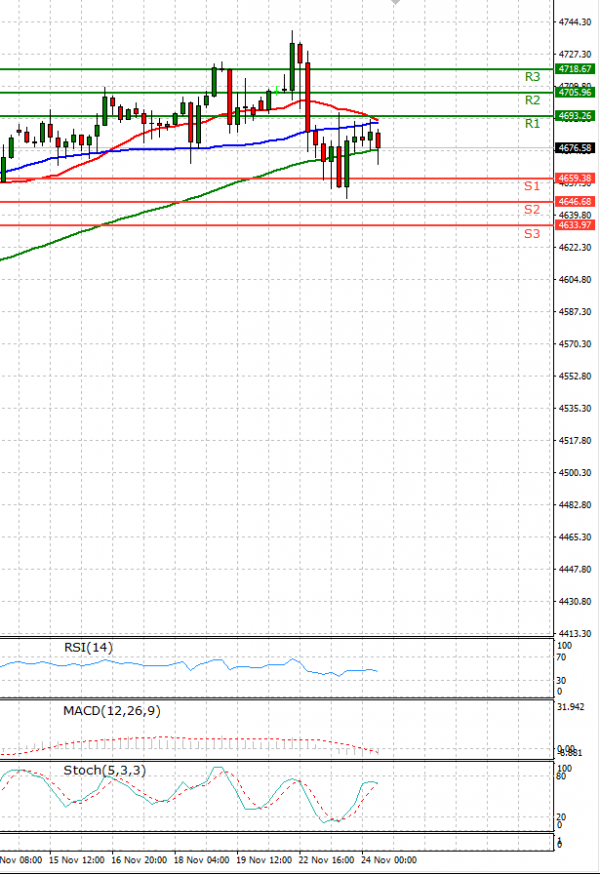Image resolution: width=600 pixels, height=874 pixels.
Task: Click the 4552.80 price axis value
Action: pyautogui.click(x=575, y=376)
